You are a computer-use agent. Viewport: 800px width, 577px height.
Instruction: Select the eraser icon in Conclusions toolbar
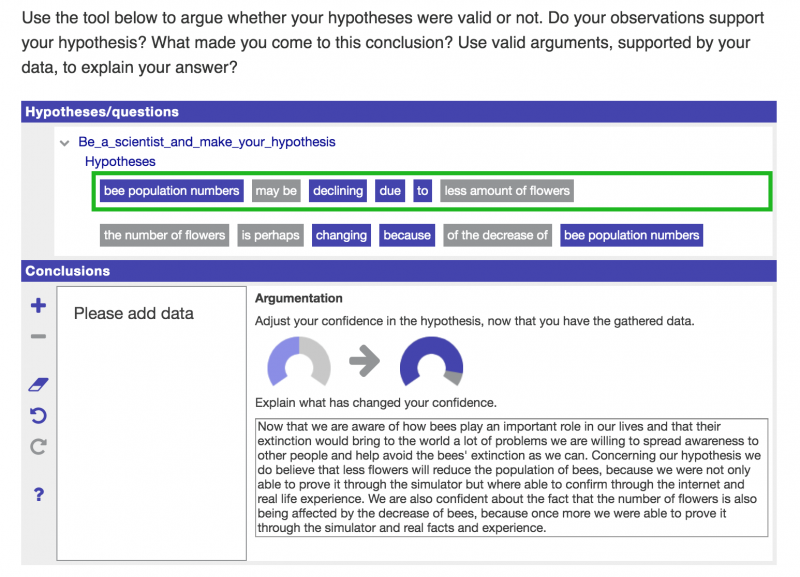[x=38, y=384]
